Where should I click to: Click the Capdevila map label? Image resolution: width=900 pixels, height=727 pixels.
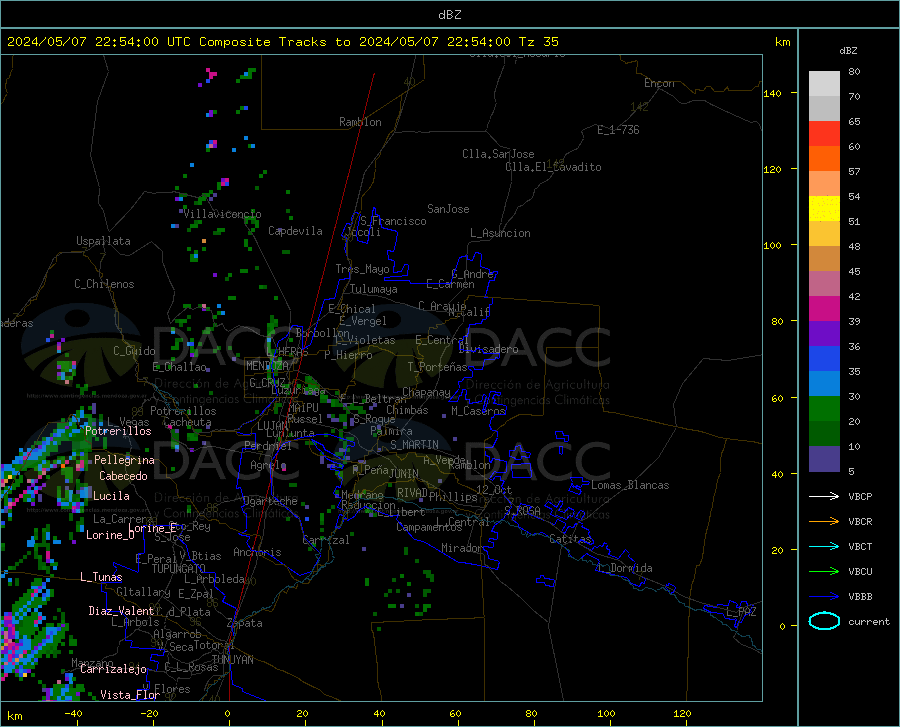click(x=295, y=231)
